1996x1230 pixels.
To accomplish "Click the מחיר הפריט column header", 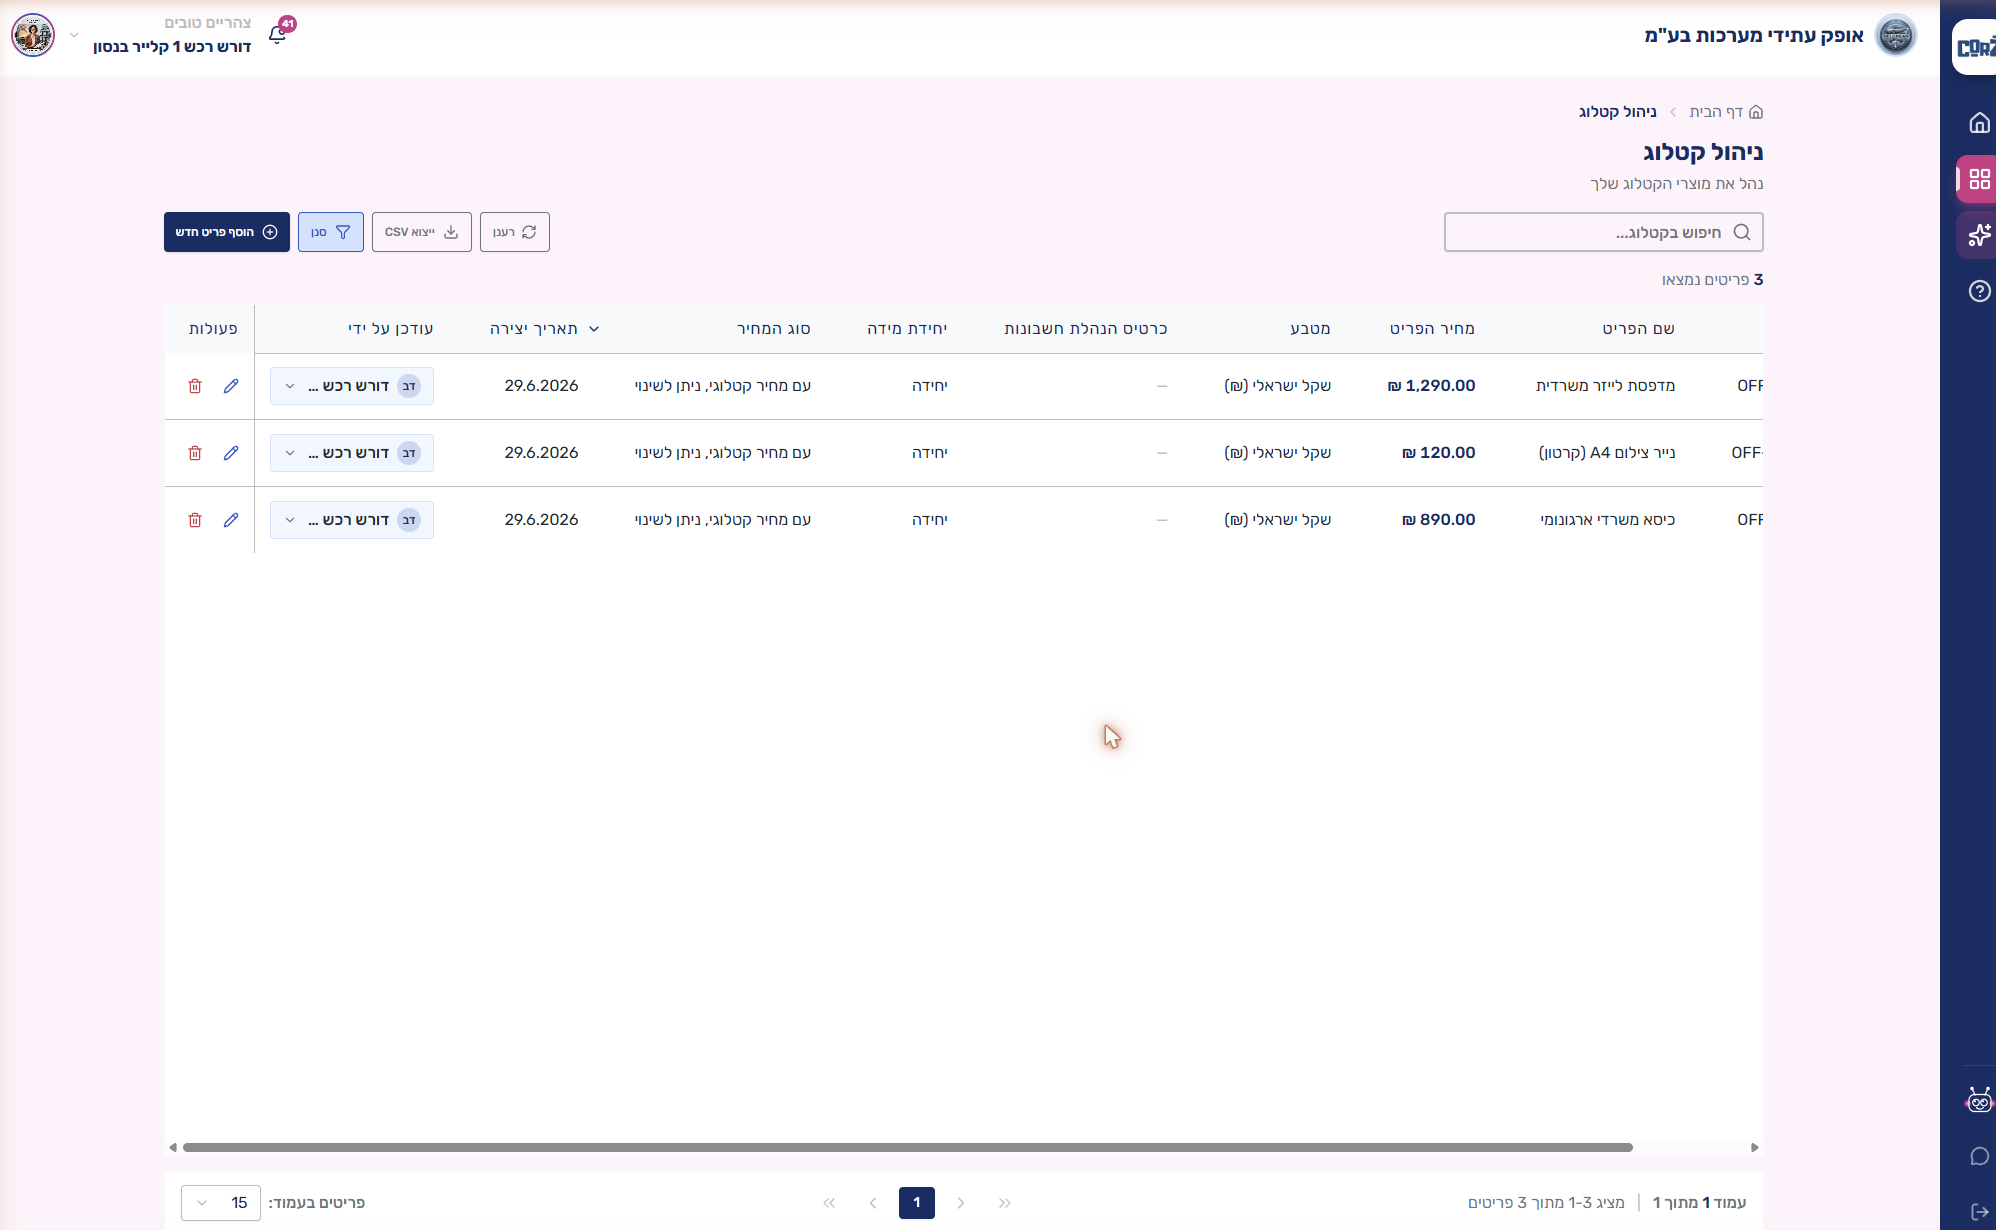I will click(1432, 329).
